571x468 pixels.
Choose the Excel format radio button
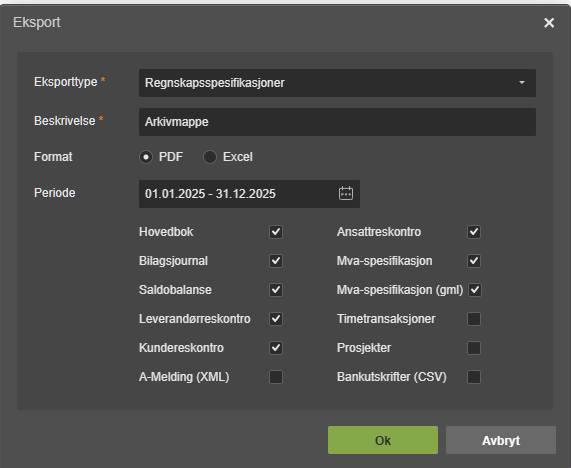point(210,157)
